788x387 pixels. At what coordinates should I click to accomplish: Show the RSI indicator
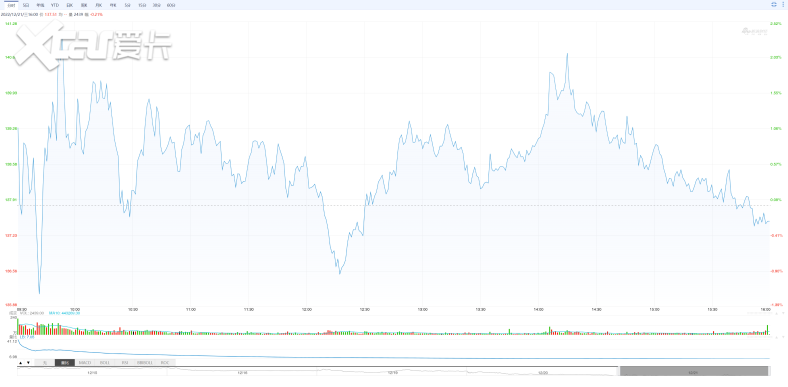tap(125, 362)
